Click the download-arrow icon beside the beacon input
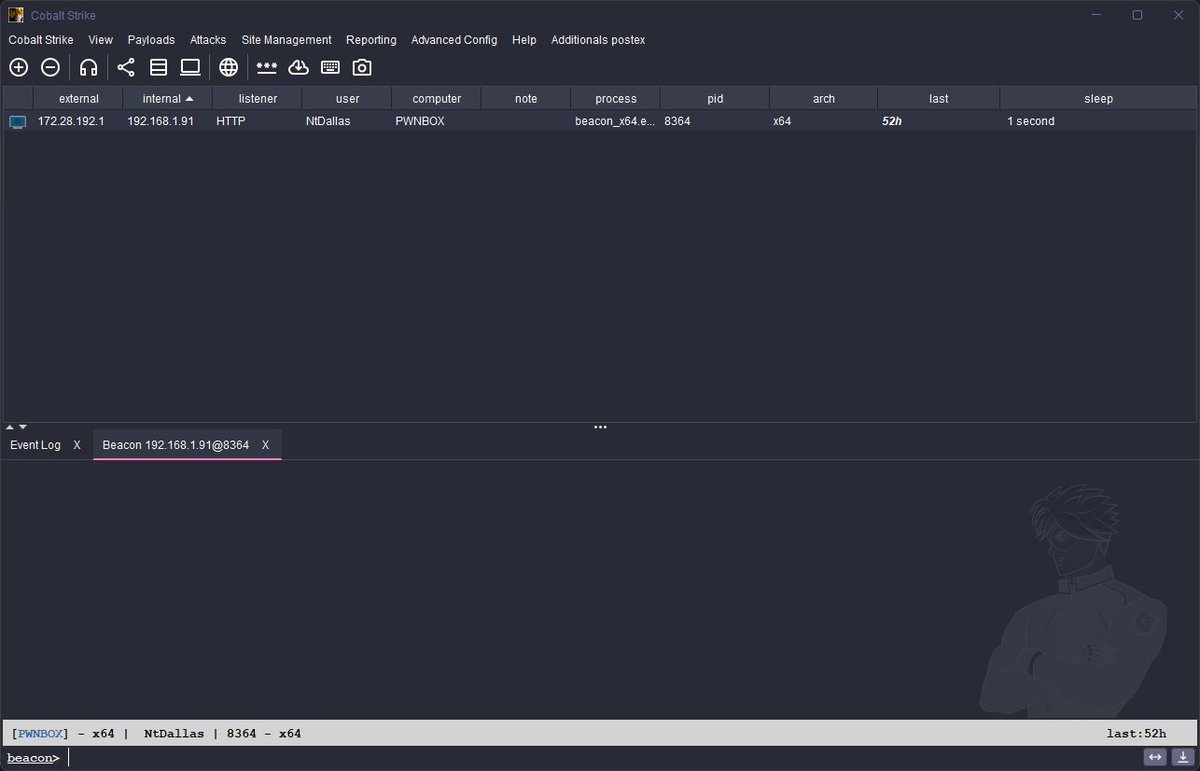Image resolution: width=1200 pixels, height=771 pixels. [1182, 758]
